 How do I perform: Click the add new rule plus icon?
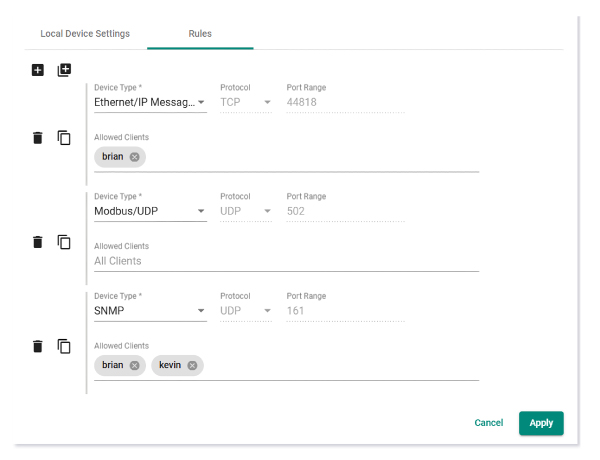38,70
